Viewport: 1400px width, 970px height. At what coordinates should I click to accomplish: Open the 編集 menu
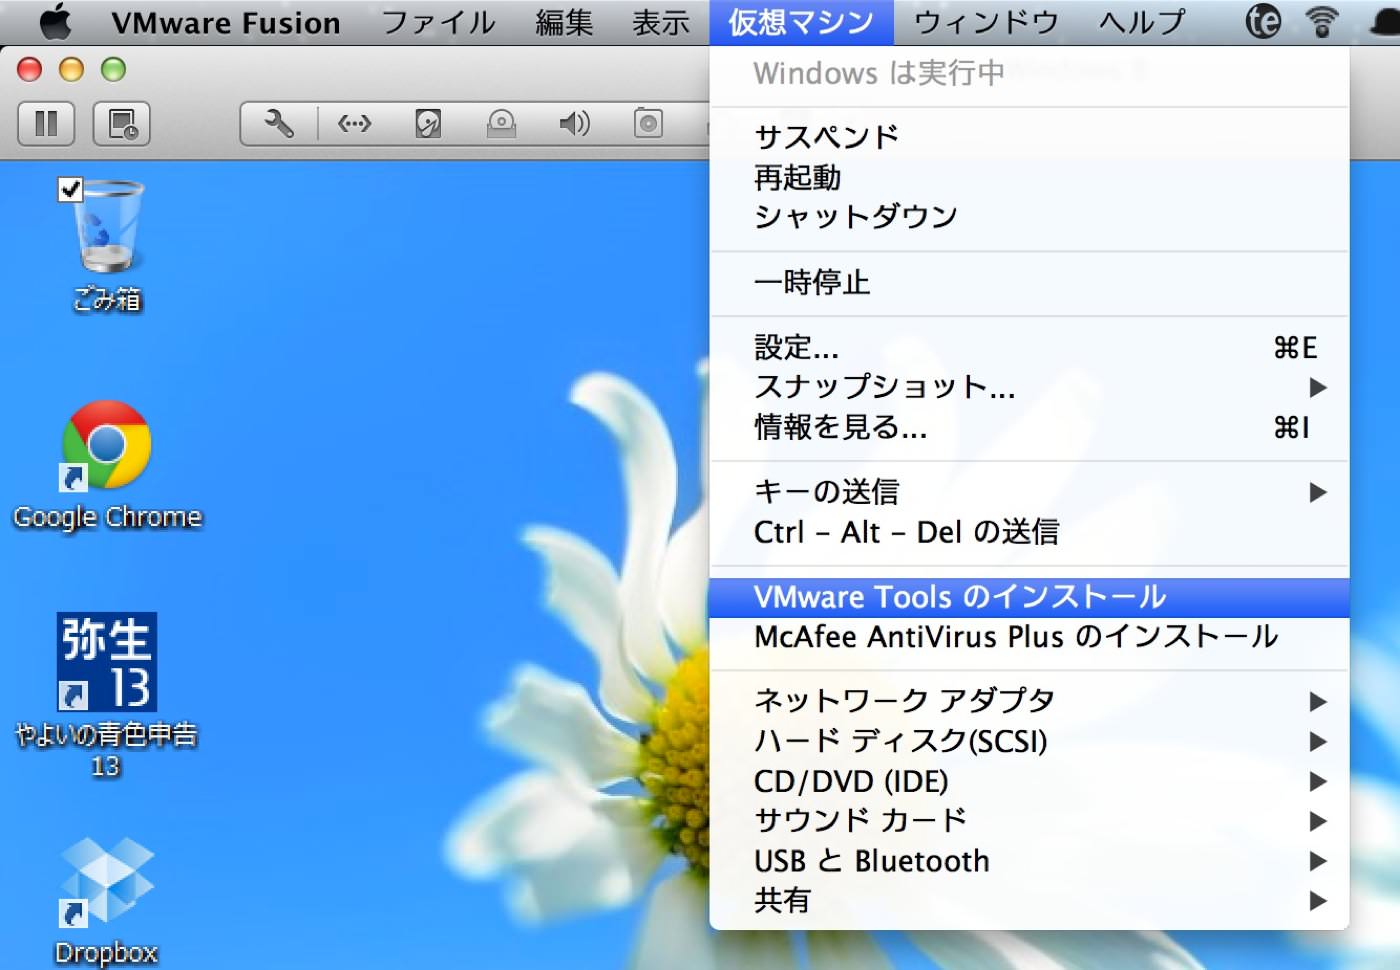pyautogui.click(x=564, y=22)
